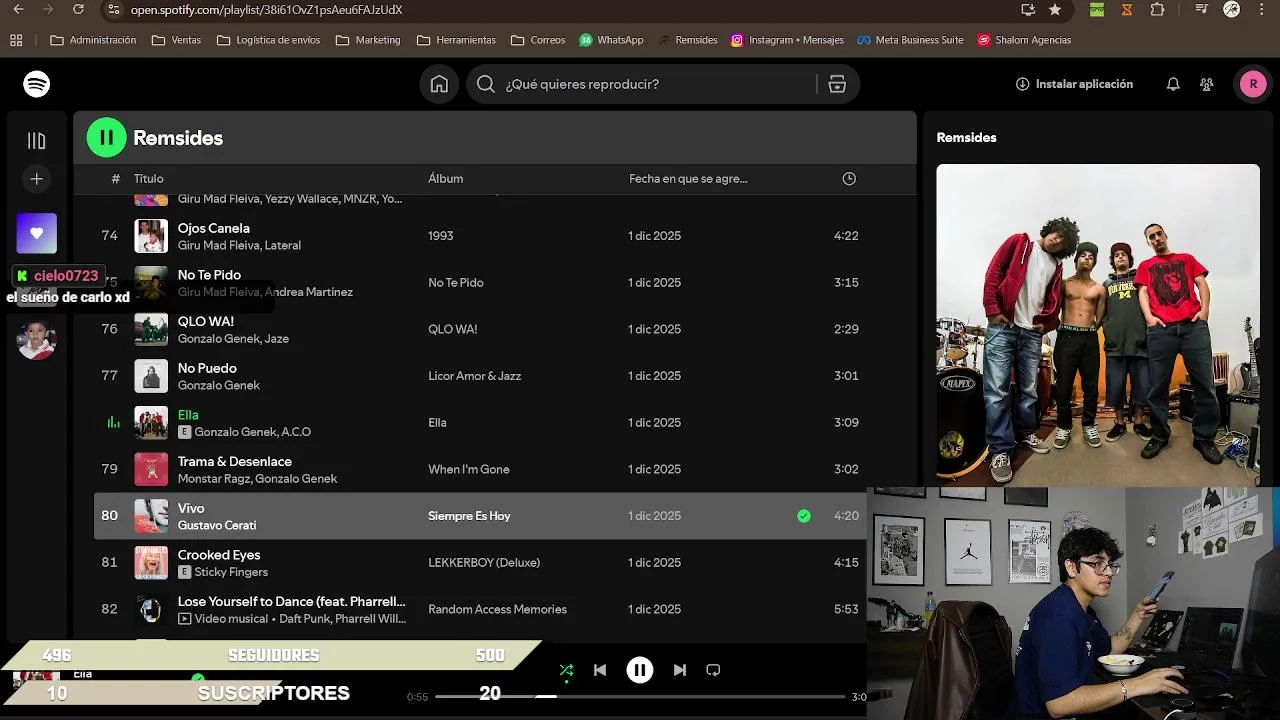1280x720 pixels.
Task: Click QLO WA! track title
Action: [x=206, y=322]
